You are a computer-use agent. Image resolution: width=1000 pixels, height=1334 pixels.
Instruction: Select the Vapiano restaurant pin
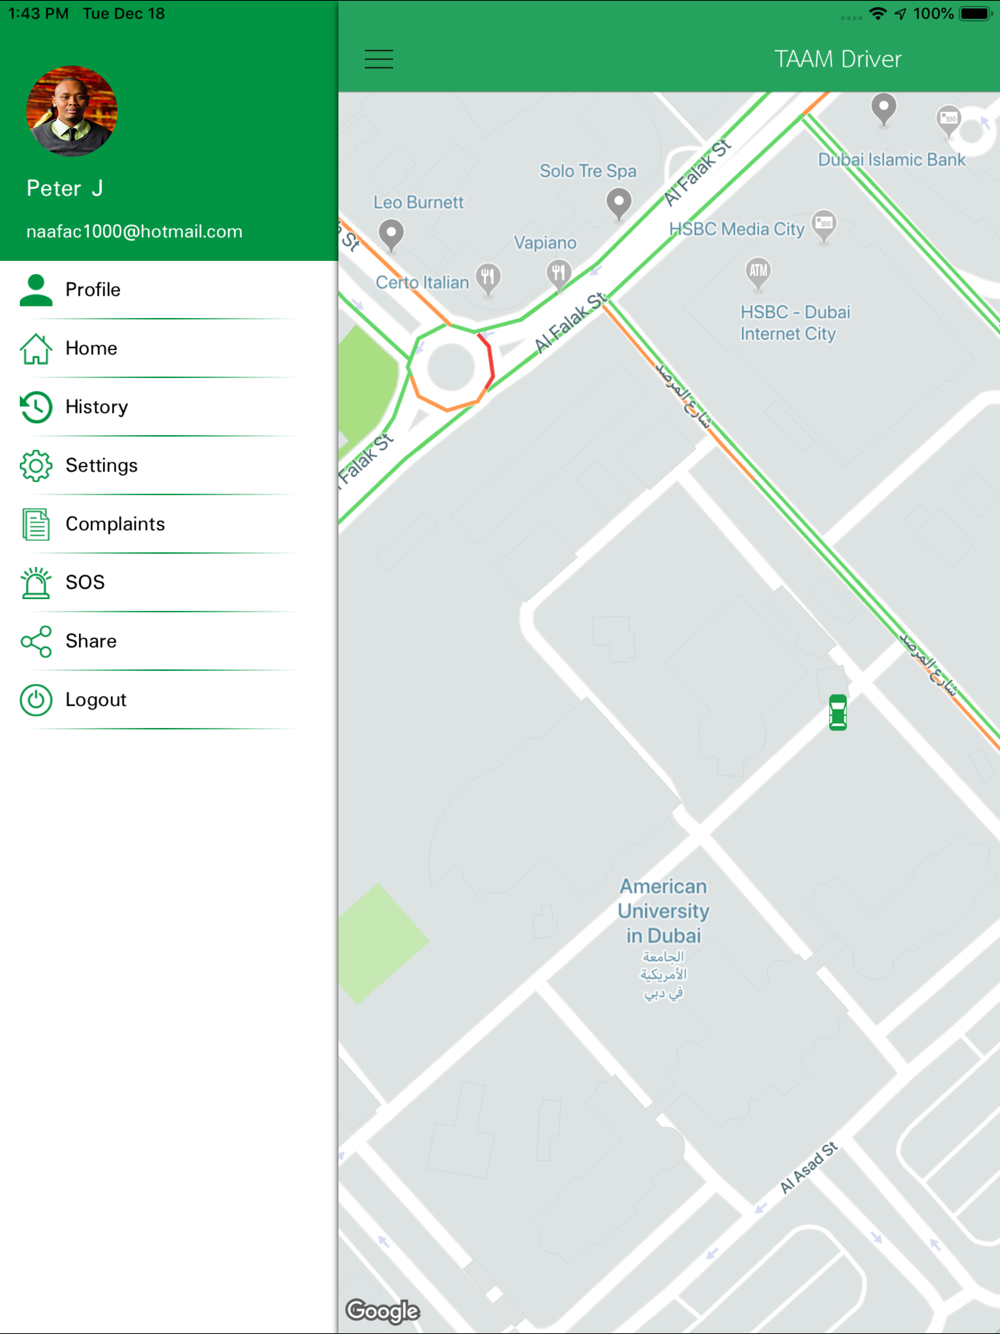[x=559, y=273]
